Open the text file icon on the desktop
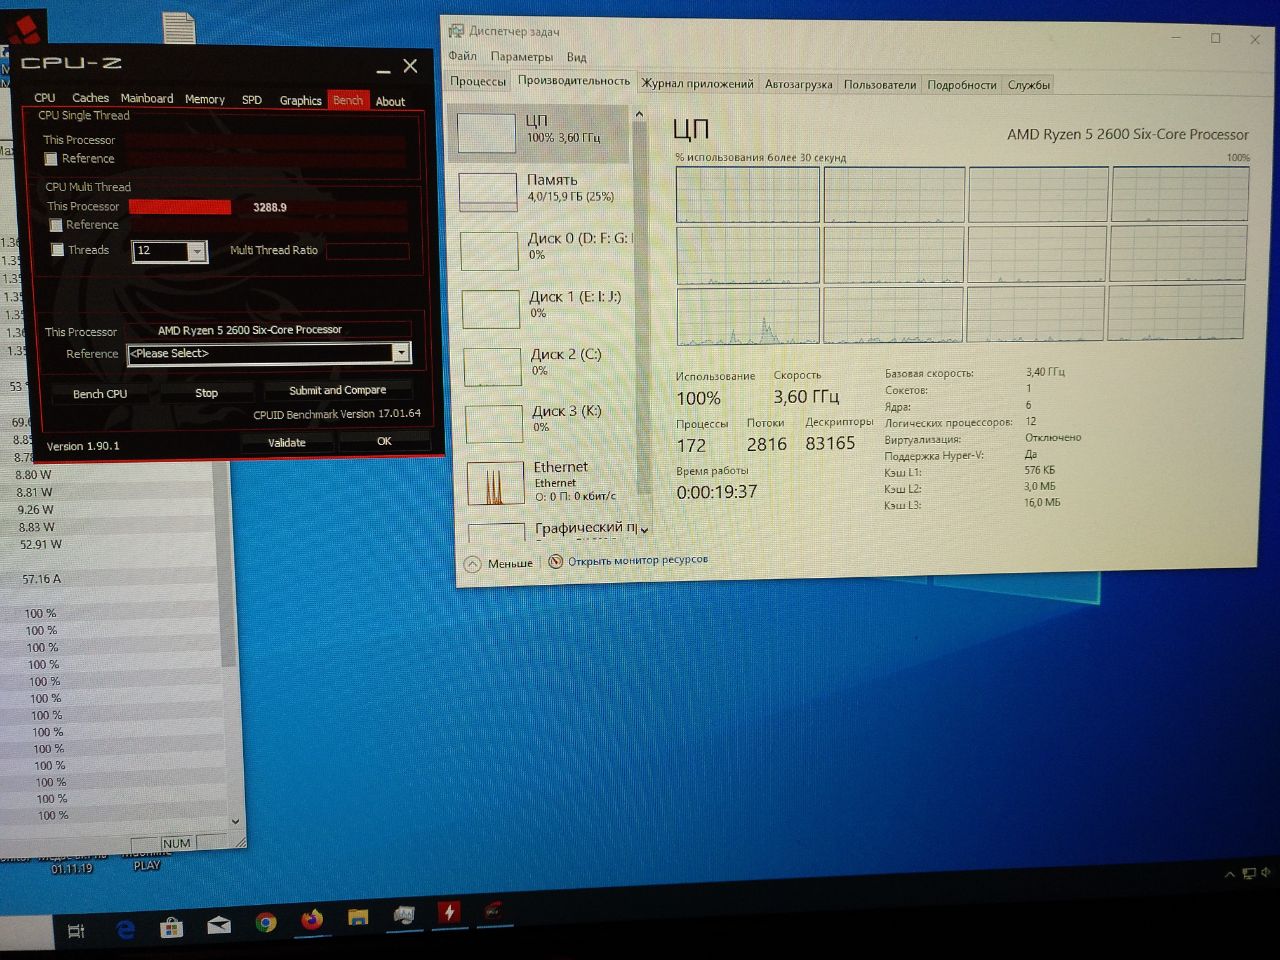The height and width of the screenshot is (960, 1280). coord(178,28)
